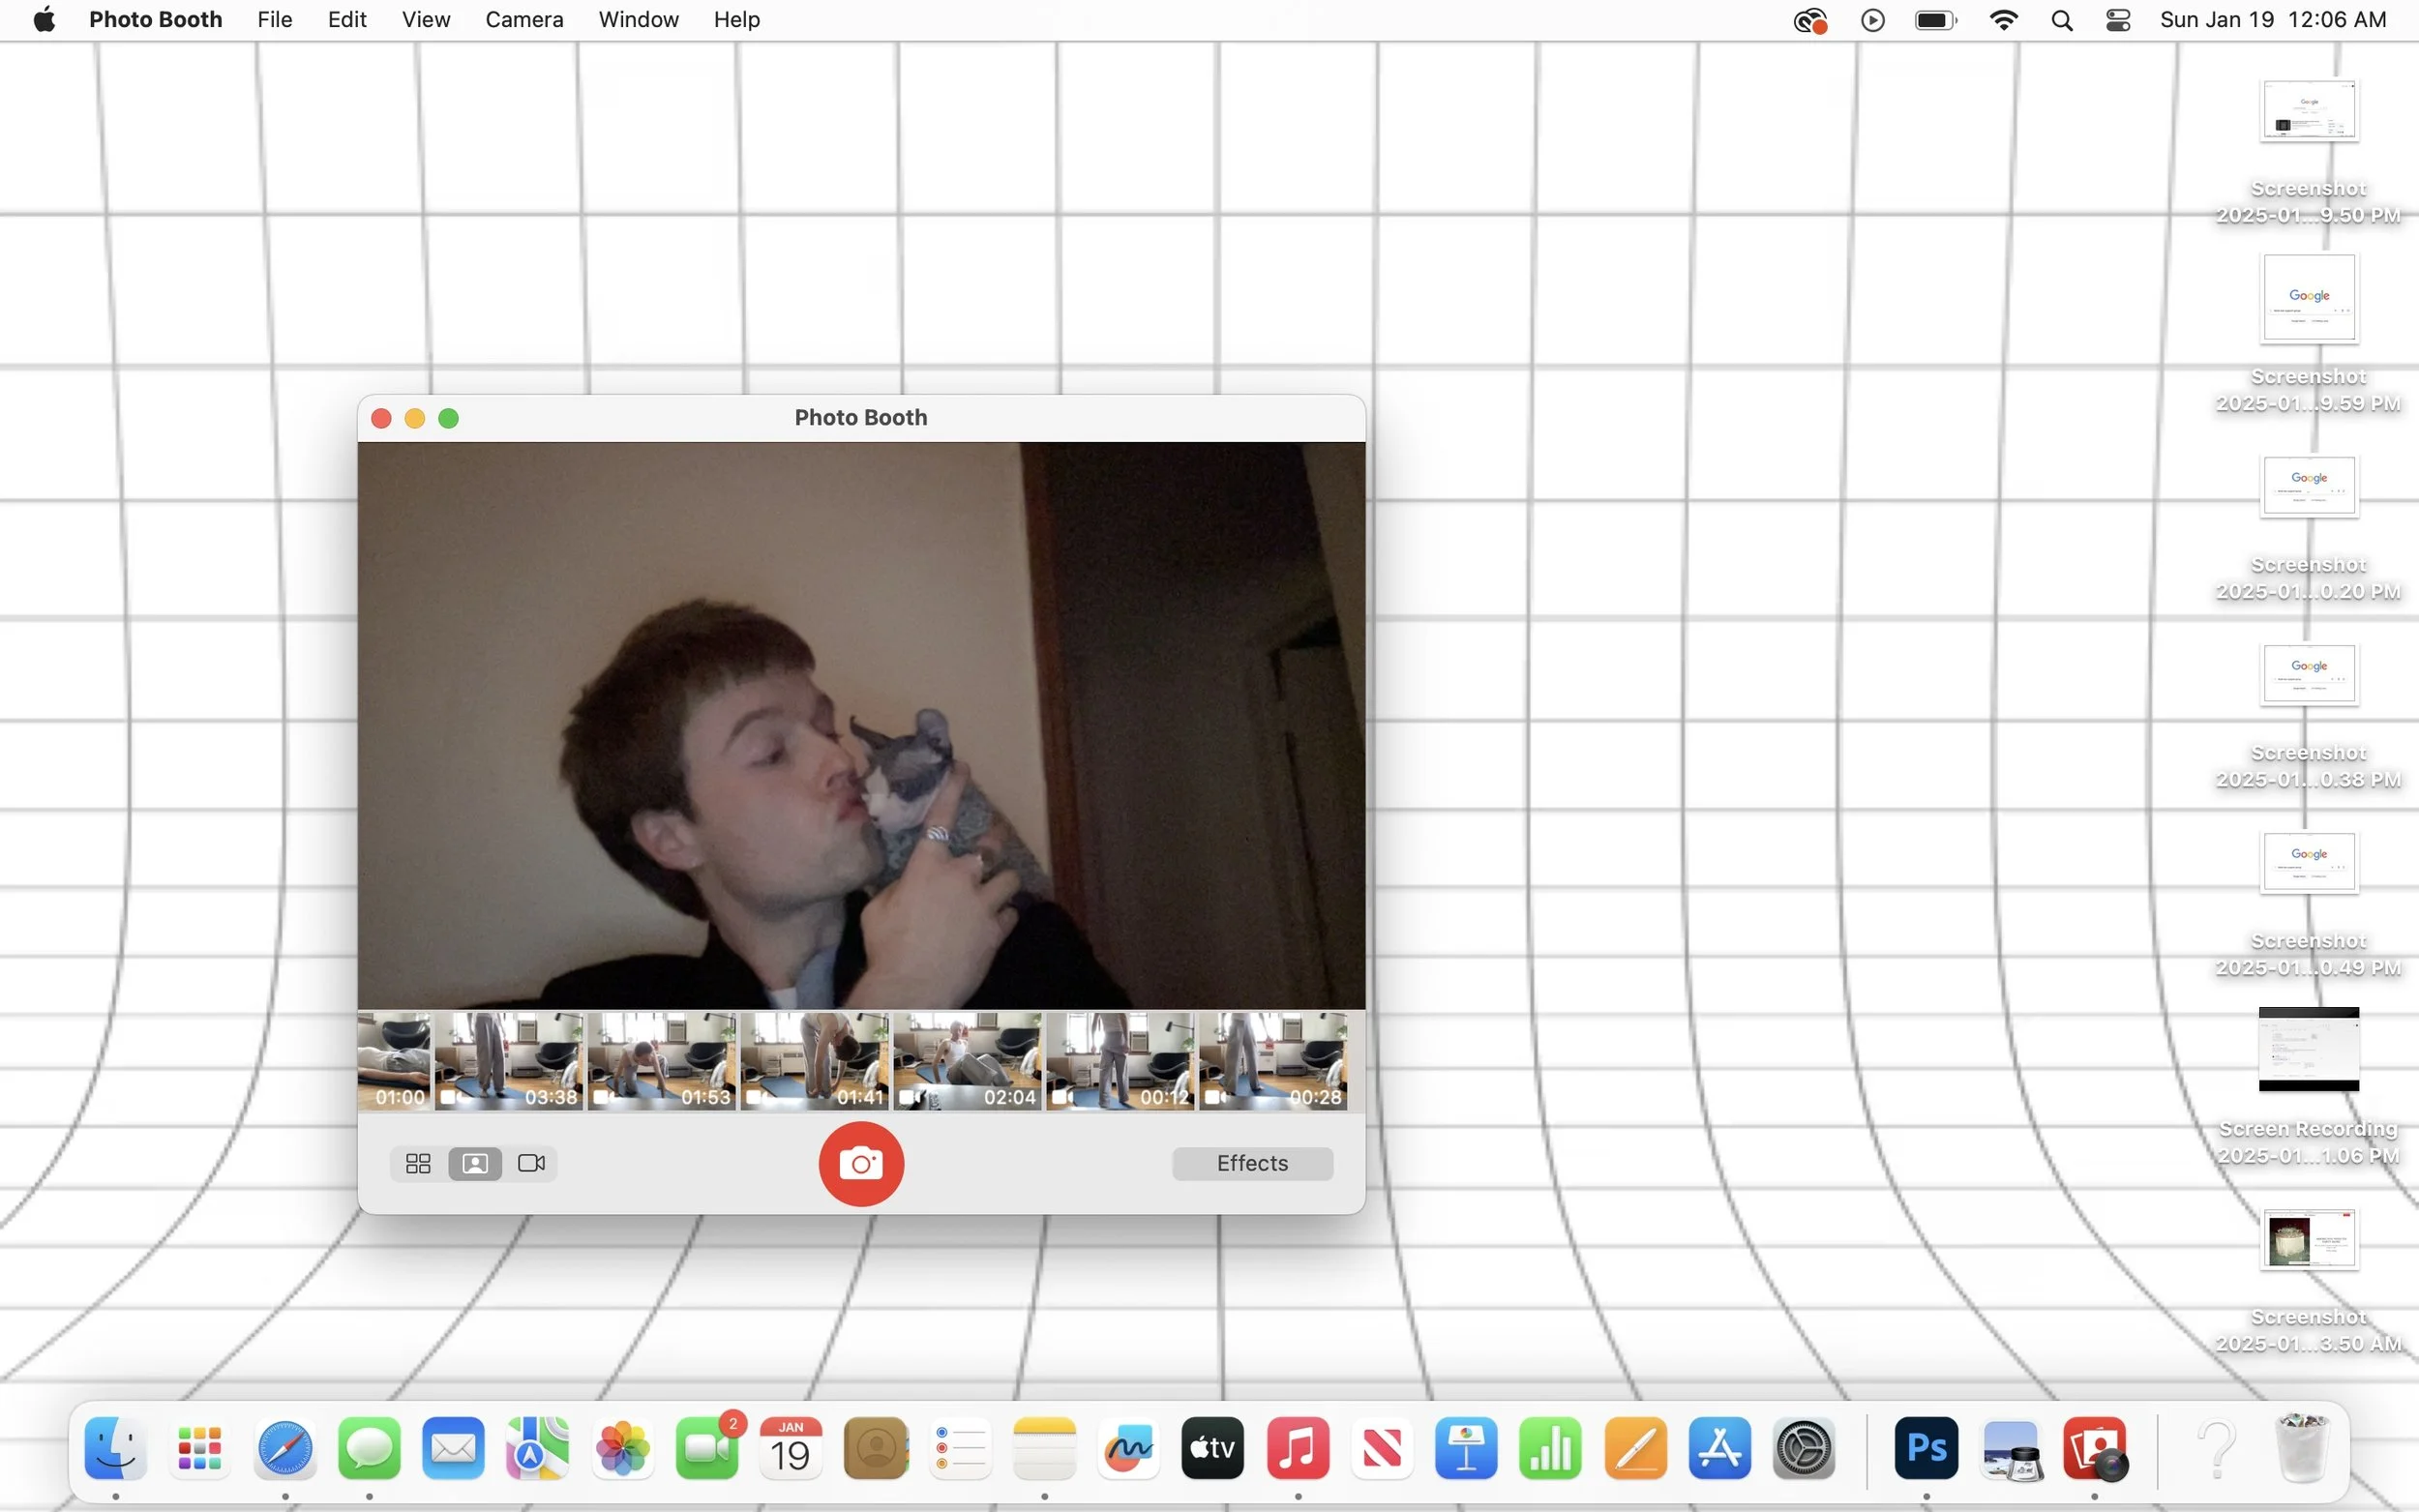Select the single still photo mode
Viewport: 2419px width, 1512px height.
pyautogui.click(x=475, y=1163)
